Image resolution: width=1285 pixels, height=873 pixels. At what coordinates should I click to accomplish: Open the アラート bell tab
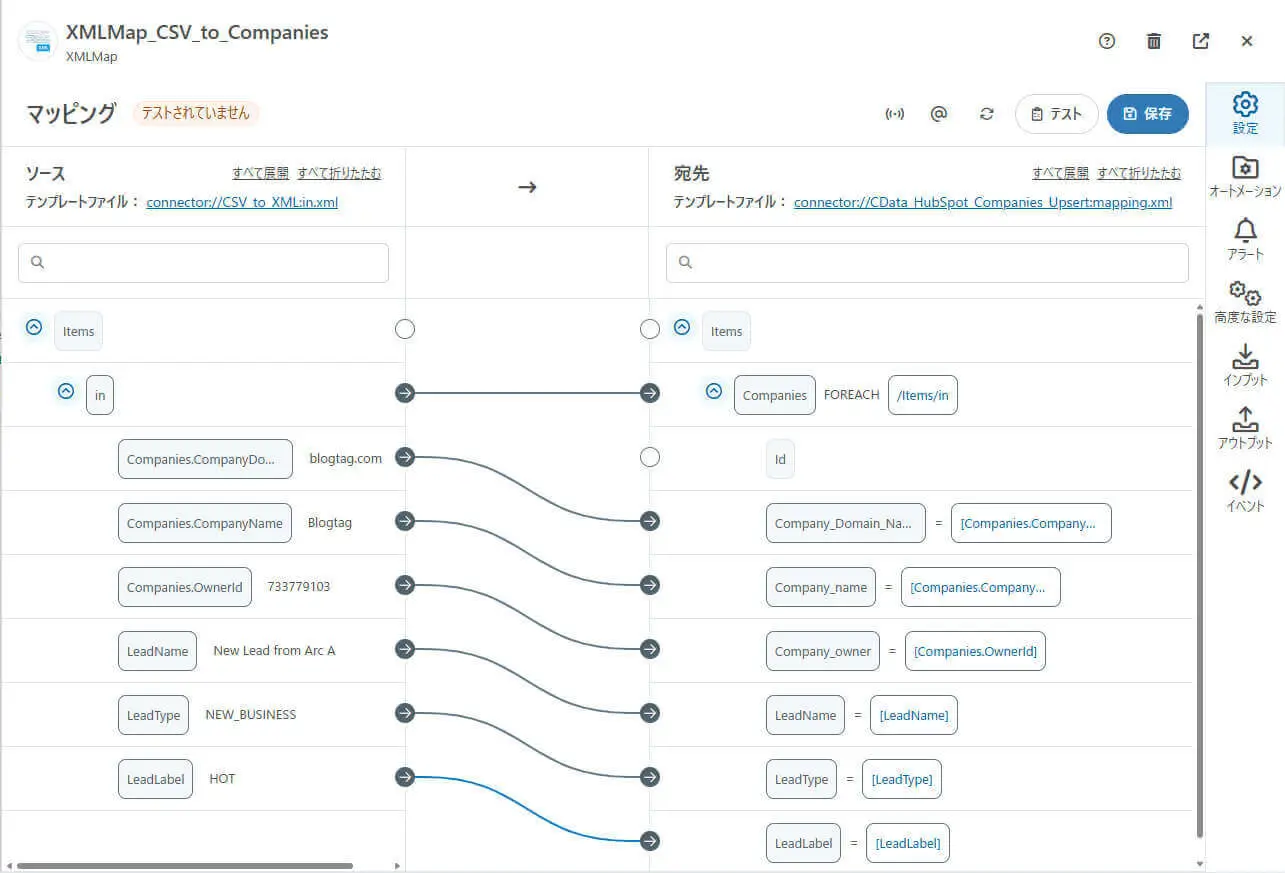[1245, 239]
